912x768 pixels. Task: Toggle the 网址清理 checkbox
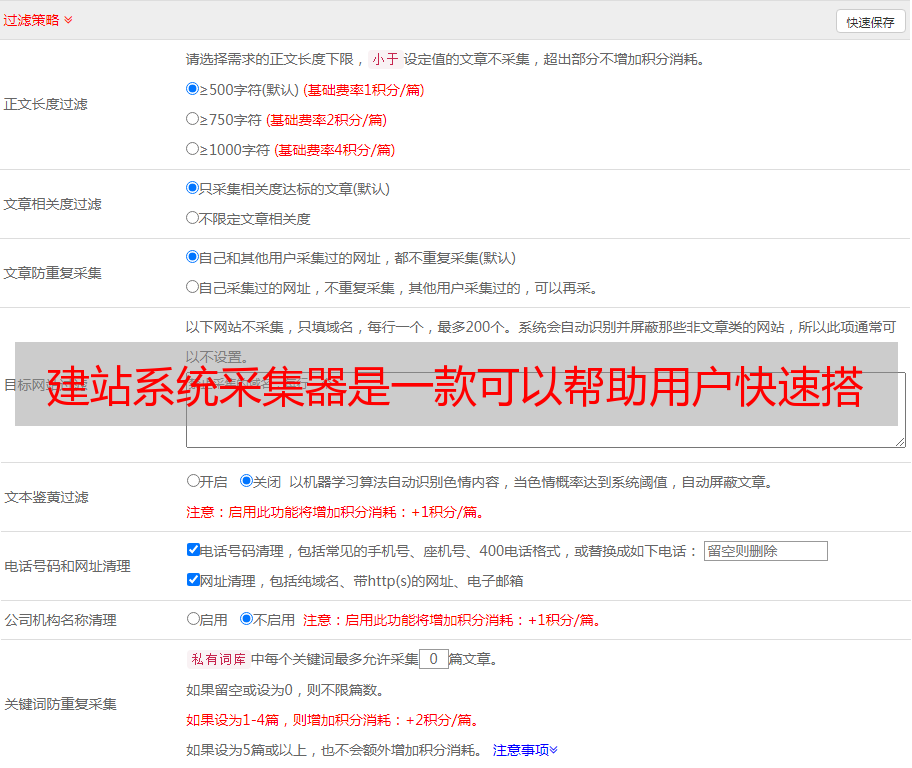coord(193,580)
